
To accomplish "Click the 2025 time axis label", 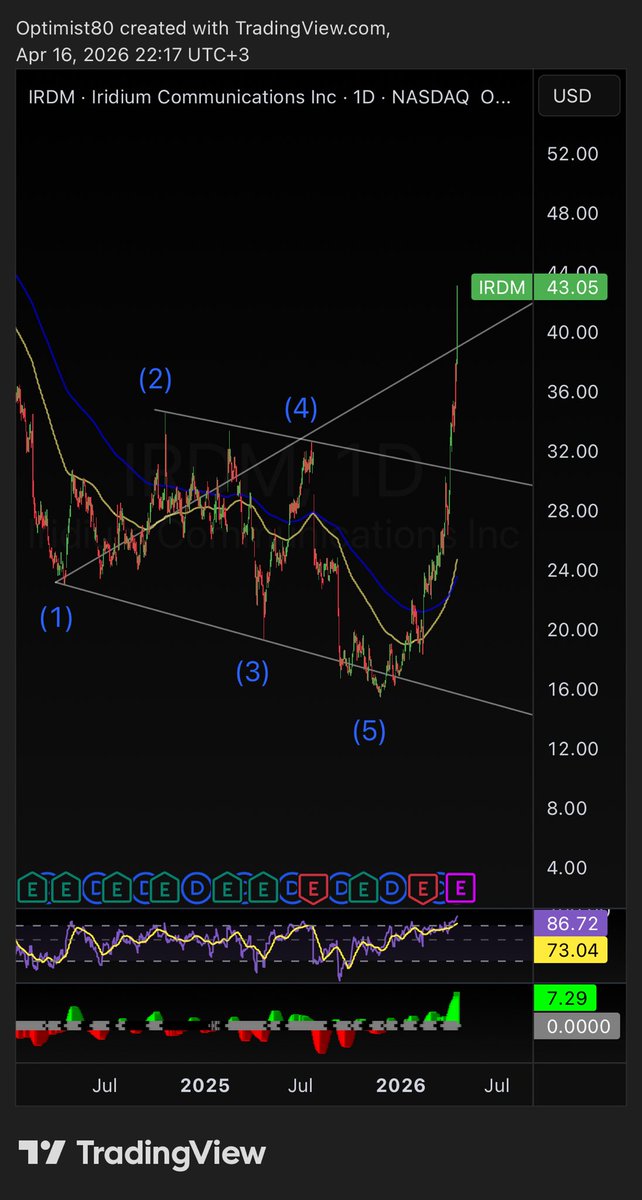I will (205, 1085).
